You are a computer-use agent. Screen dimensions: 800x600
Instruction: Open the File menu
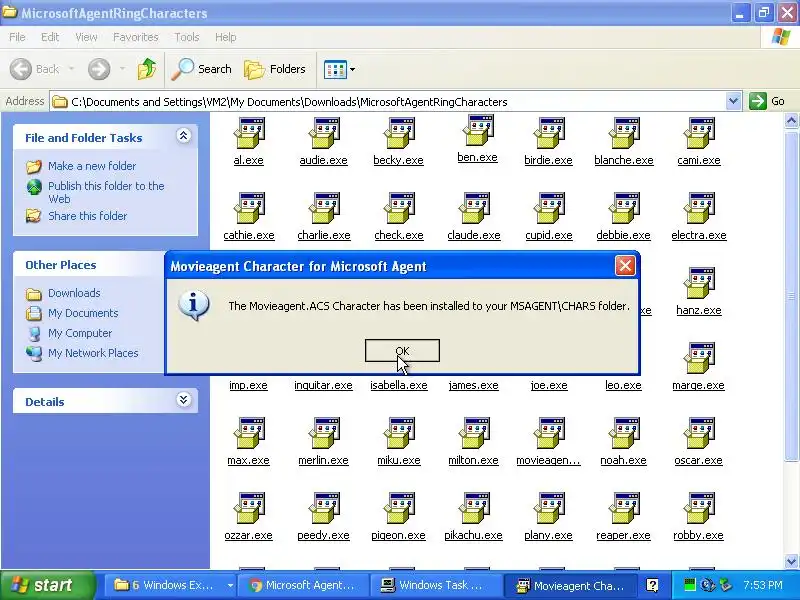(x=17, y=37)
